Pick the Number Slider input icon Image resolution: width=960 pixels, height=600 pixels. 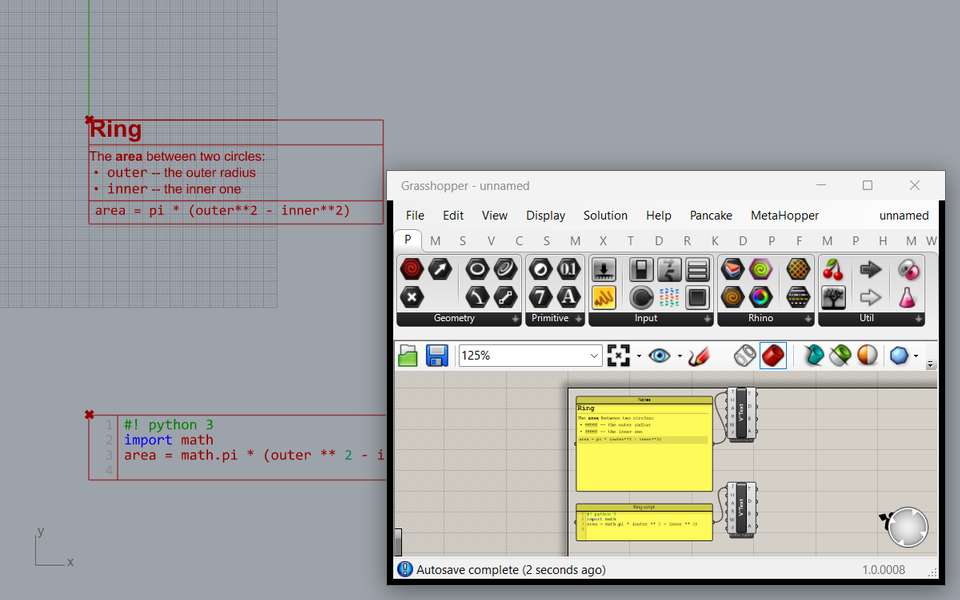(604, 269)
